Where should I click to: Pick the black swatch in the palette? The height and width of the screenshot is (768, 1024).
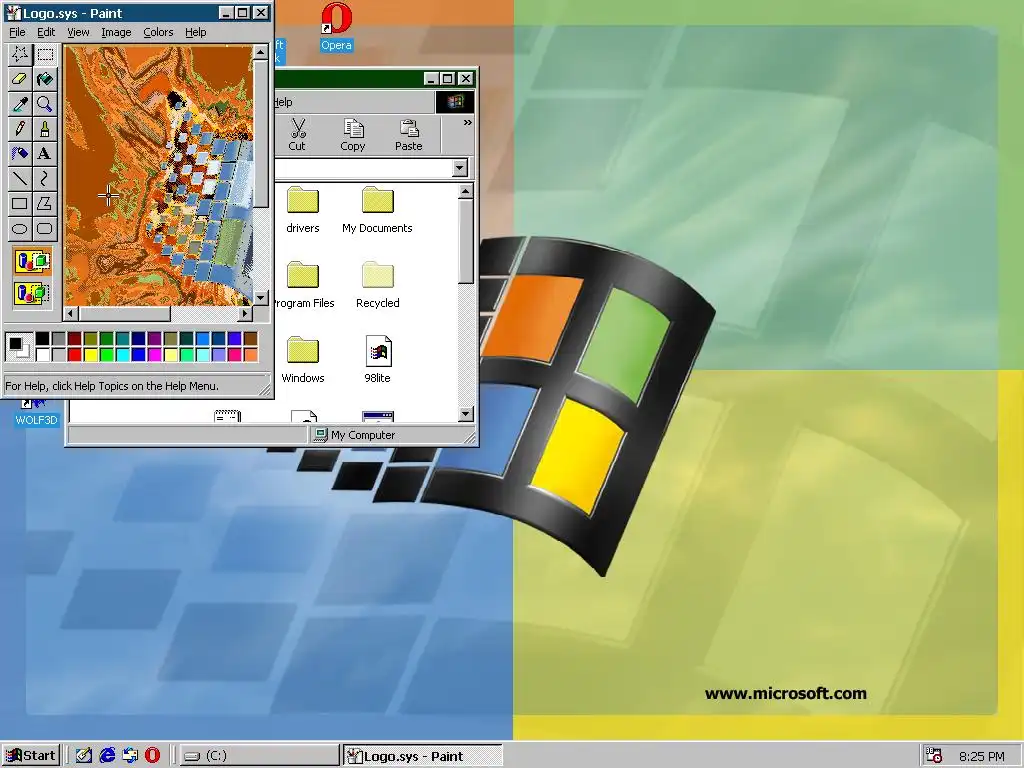(42, 338)
